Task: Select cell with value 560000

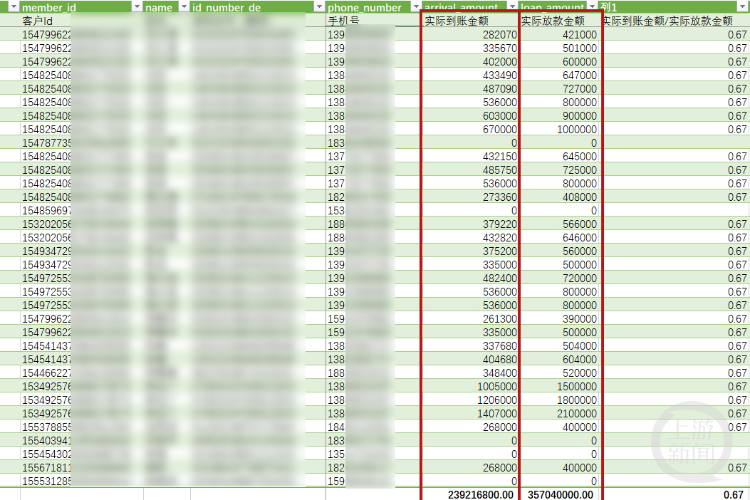Action: pyautogui.click(x=559, y=251)
